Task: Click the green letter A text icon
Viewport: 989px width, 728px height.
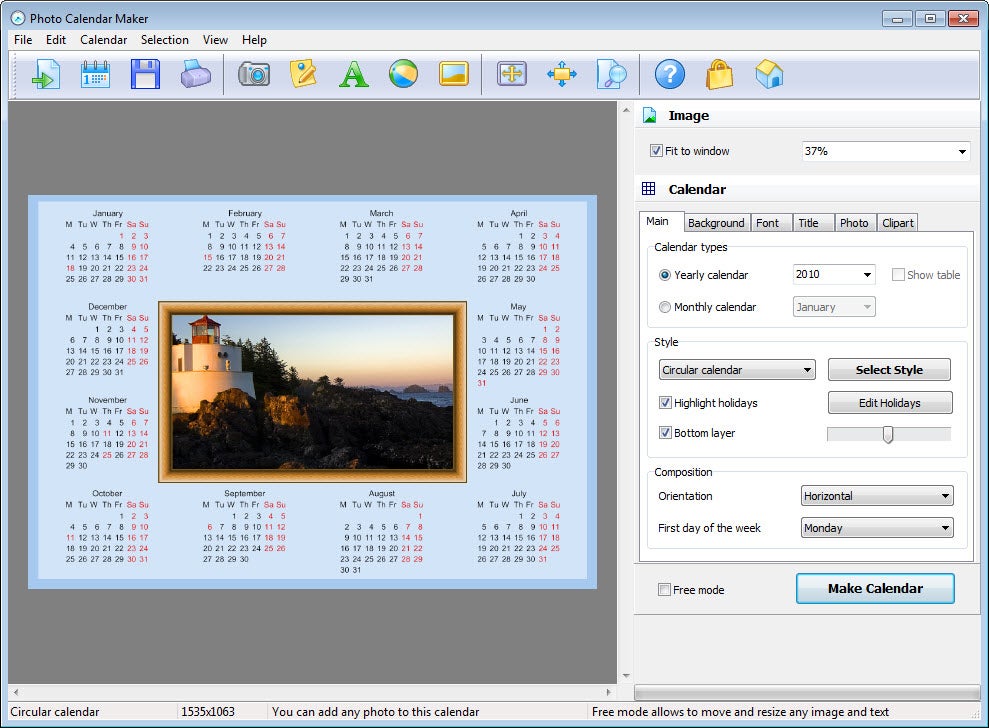Action: tap(353, 74)
